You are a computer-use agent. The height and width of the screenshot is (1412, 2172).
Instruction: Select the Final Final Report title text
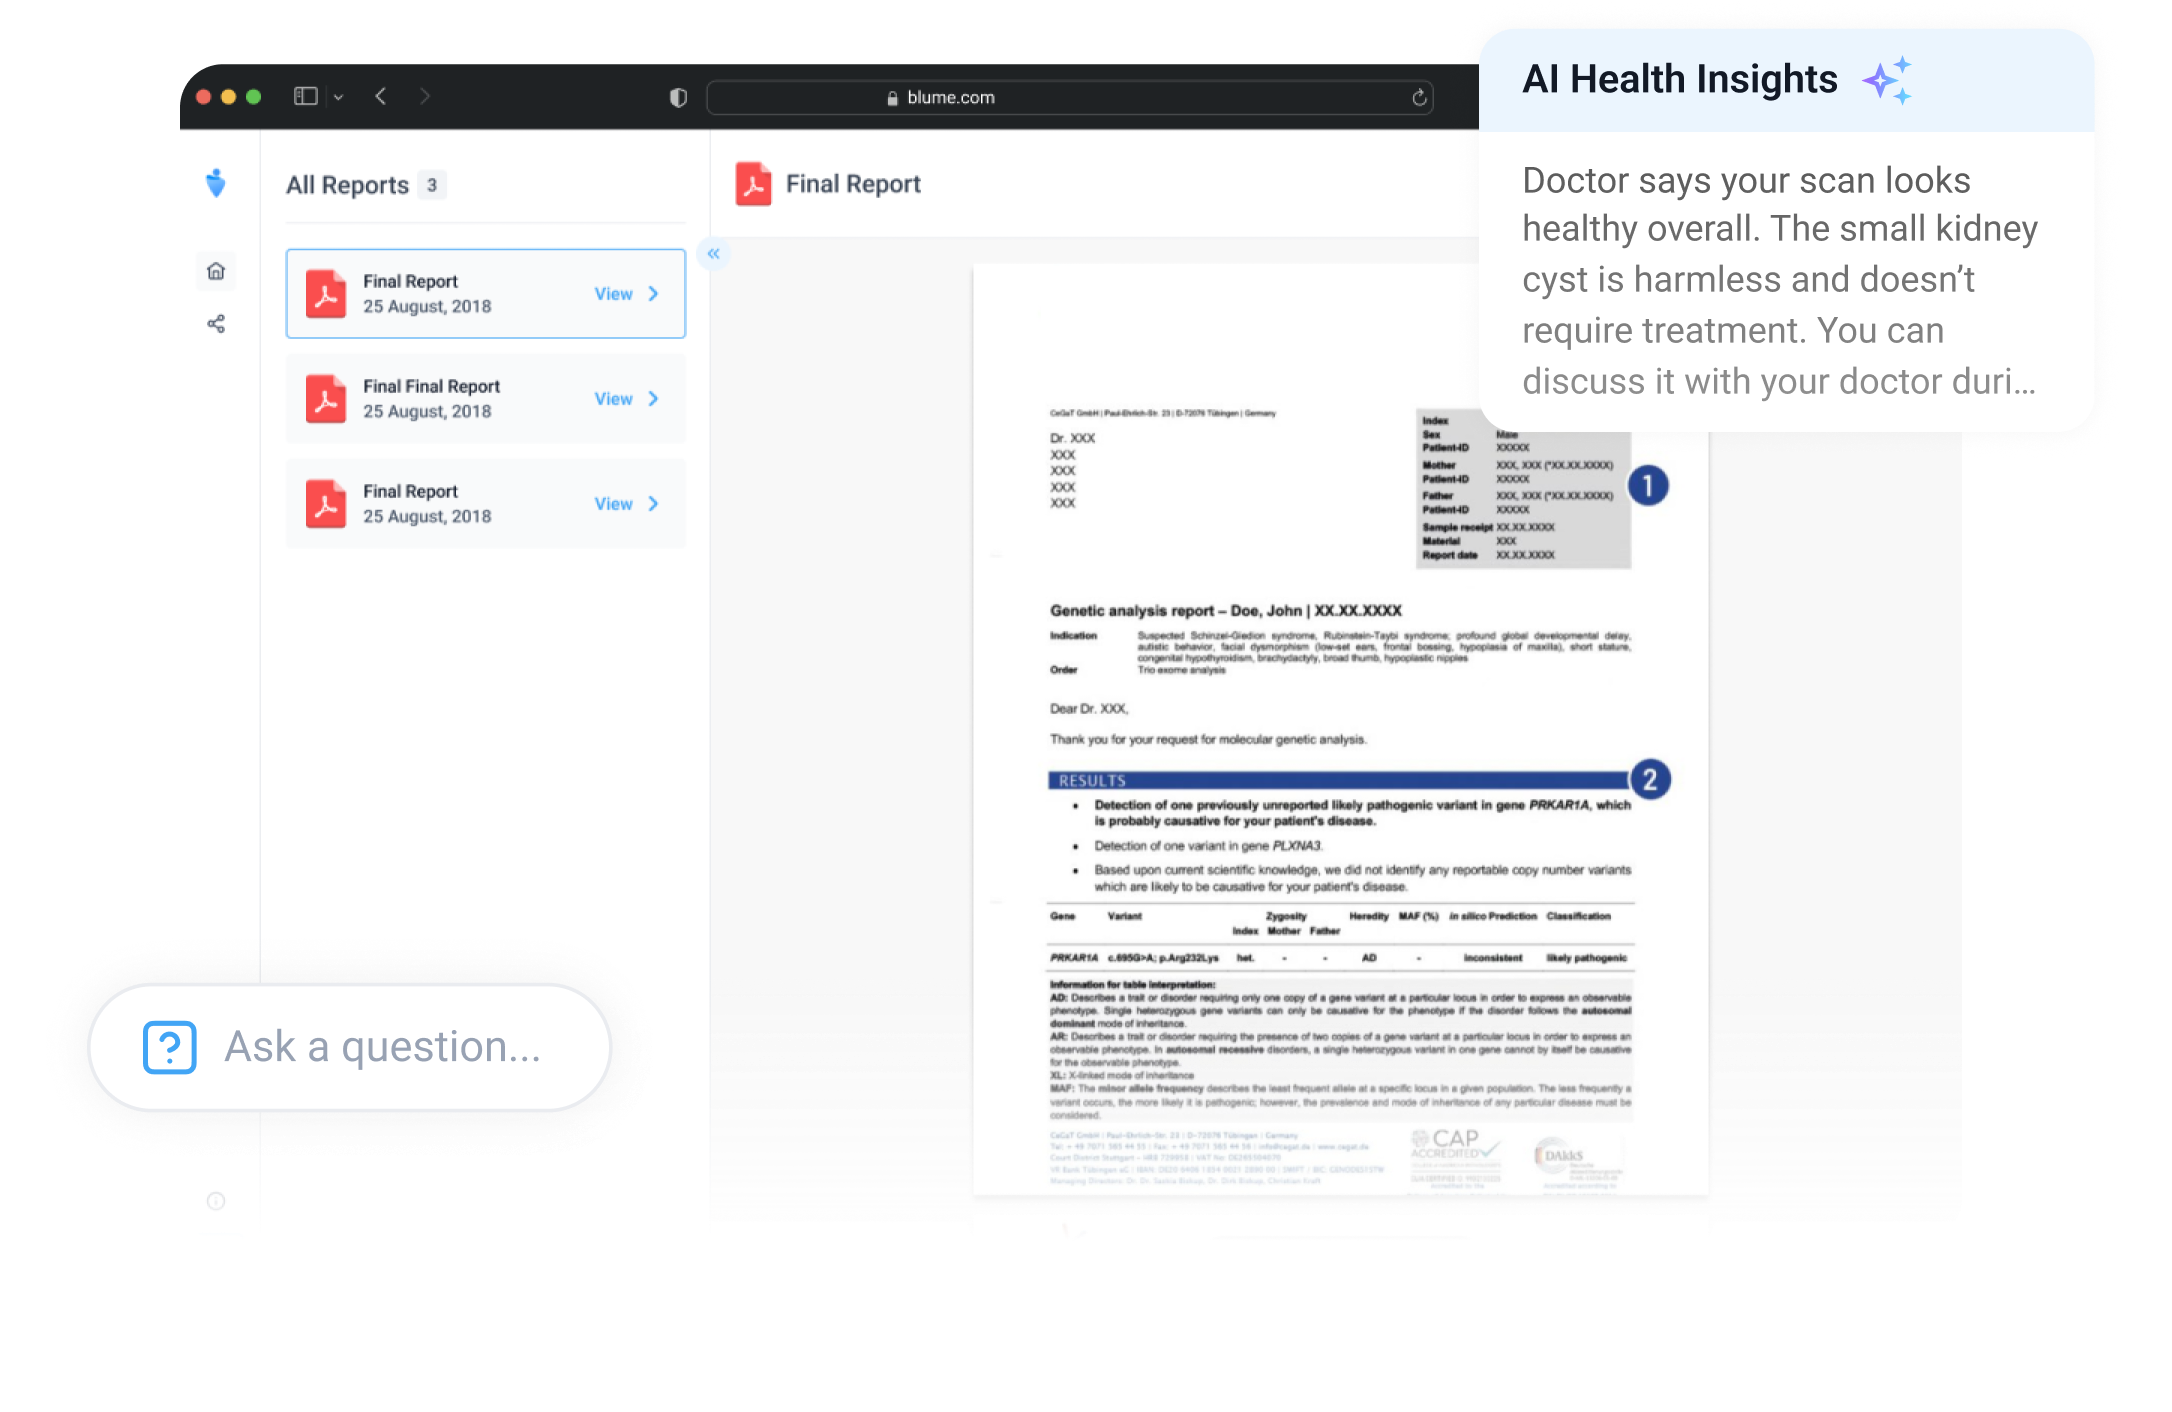(431, 386)
